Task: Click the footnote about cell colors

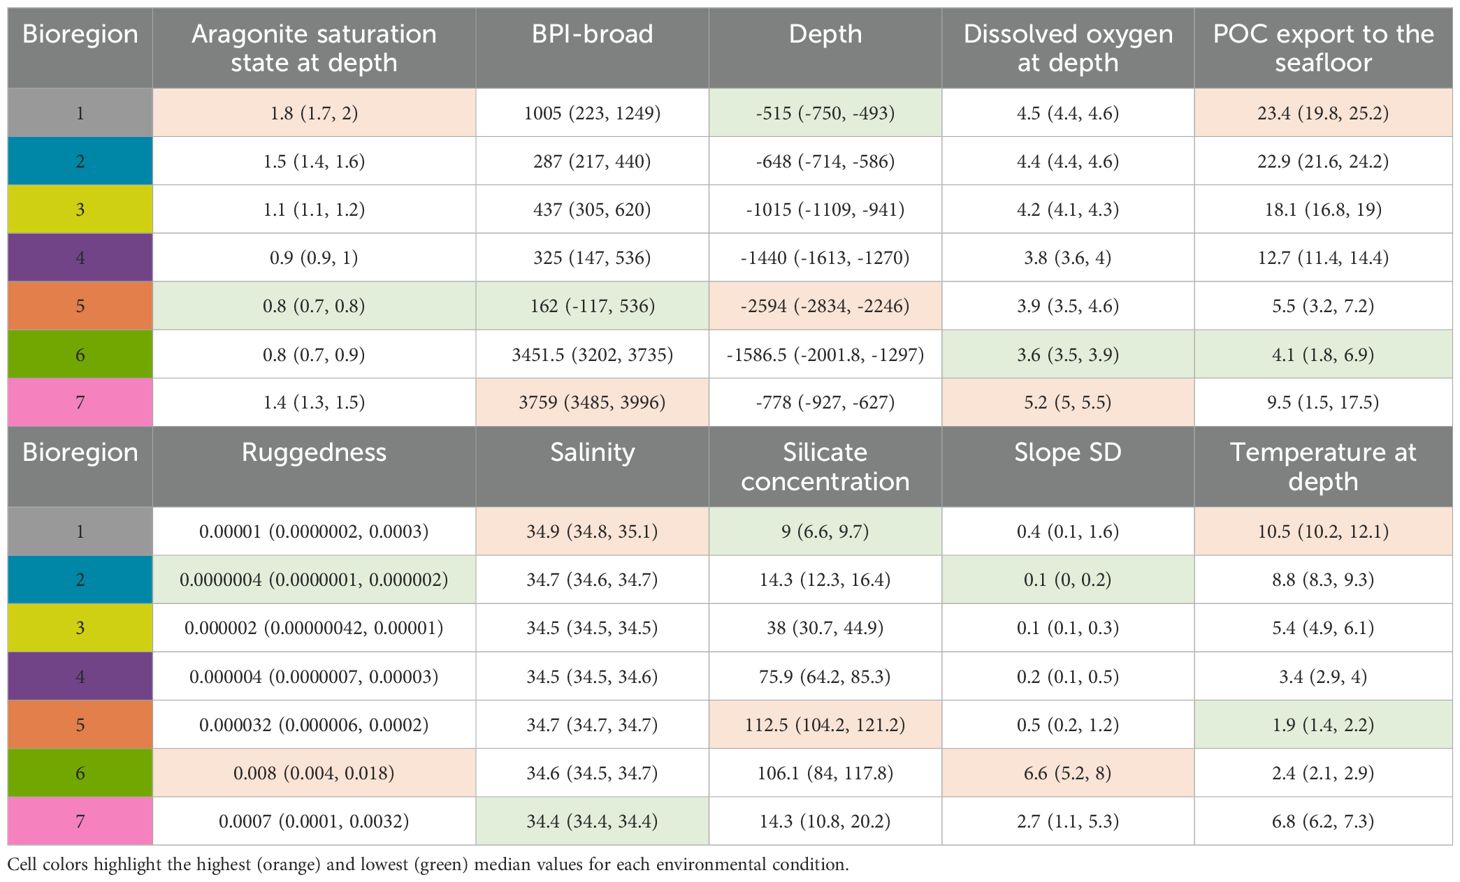Action: (x=428, y=864)
